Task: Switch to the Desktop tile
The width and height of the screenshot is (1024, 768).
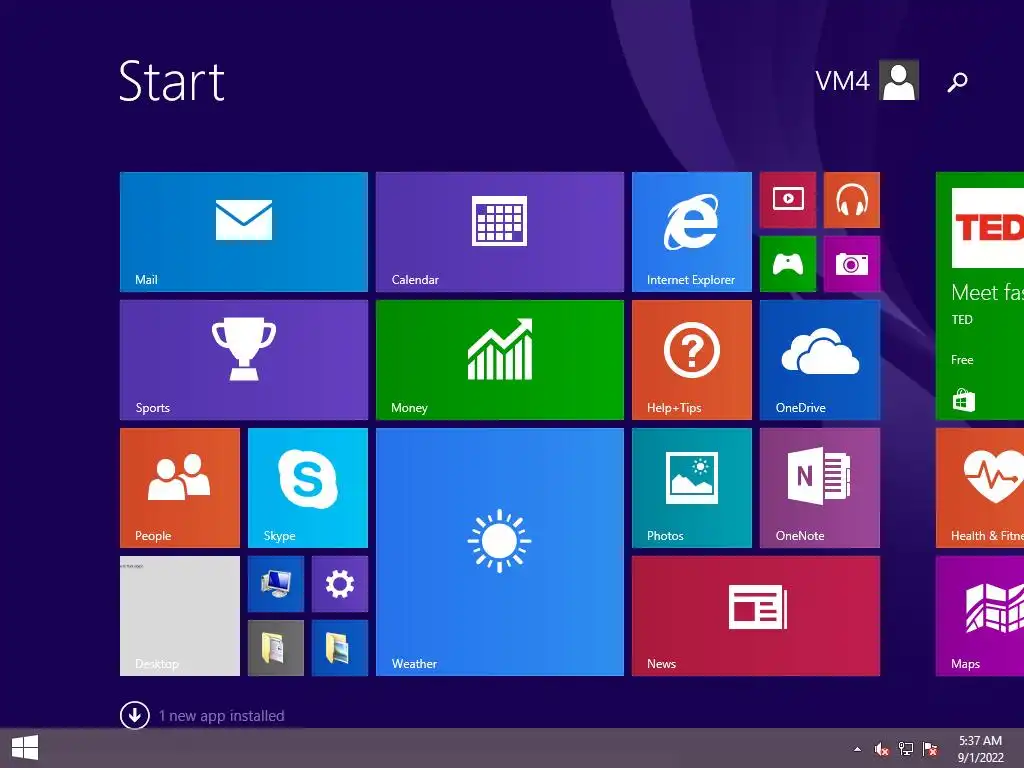Action: pos(180,616)
